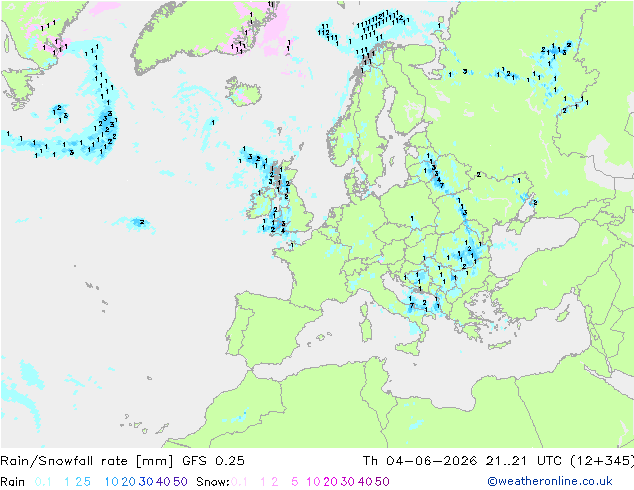Pick the rain legend 30 value
The height and width of the screenshot is (490, 634).
146,482
